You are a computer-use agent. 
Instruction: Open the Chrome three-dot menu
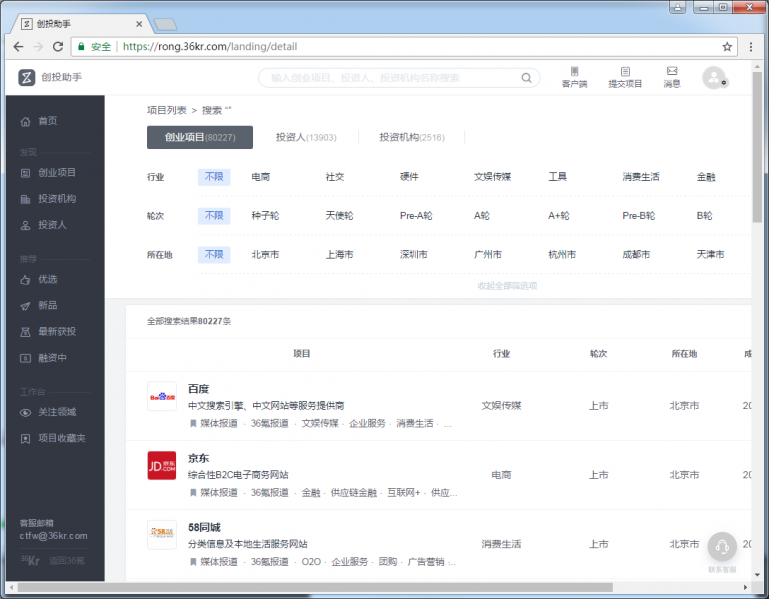click(751, 46)
